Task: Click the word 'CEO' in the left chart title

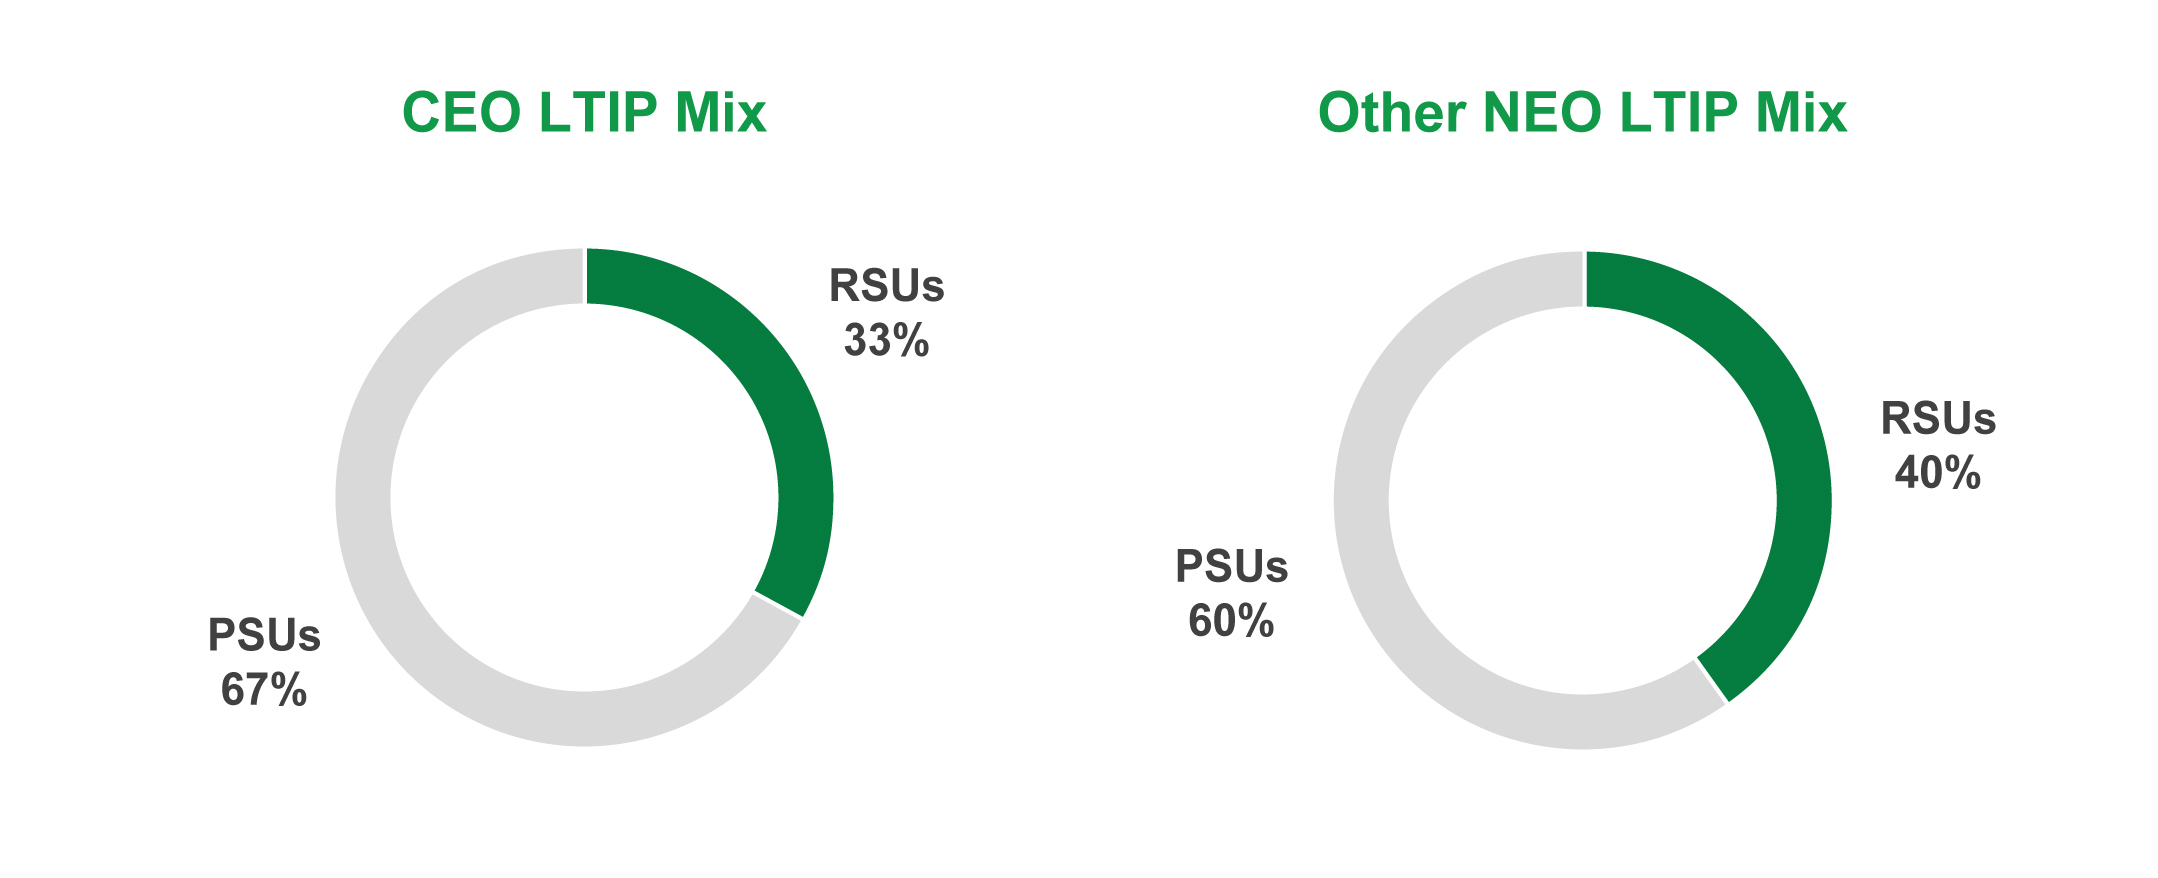Action: pos(461,112)
